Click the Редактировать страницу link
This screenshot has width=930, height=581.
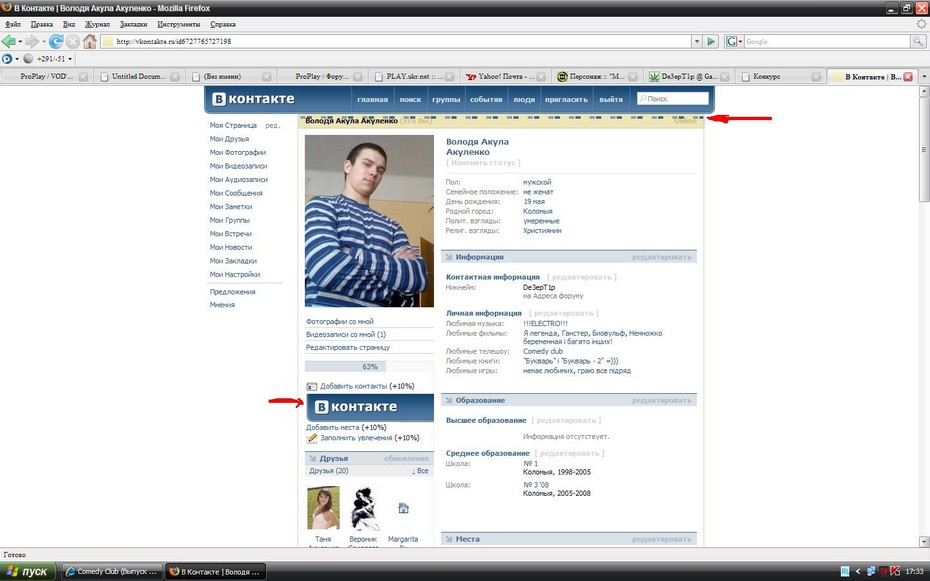point(348,348)
